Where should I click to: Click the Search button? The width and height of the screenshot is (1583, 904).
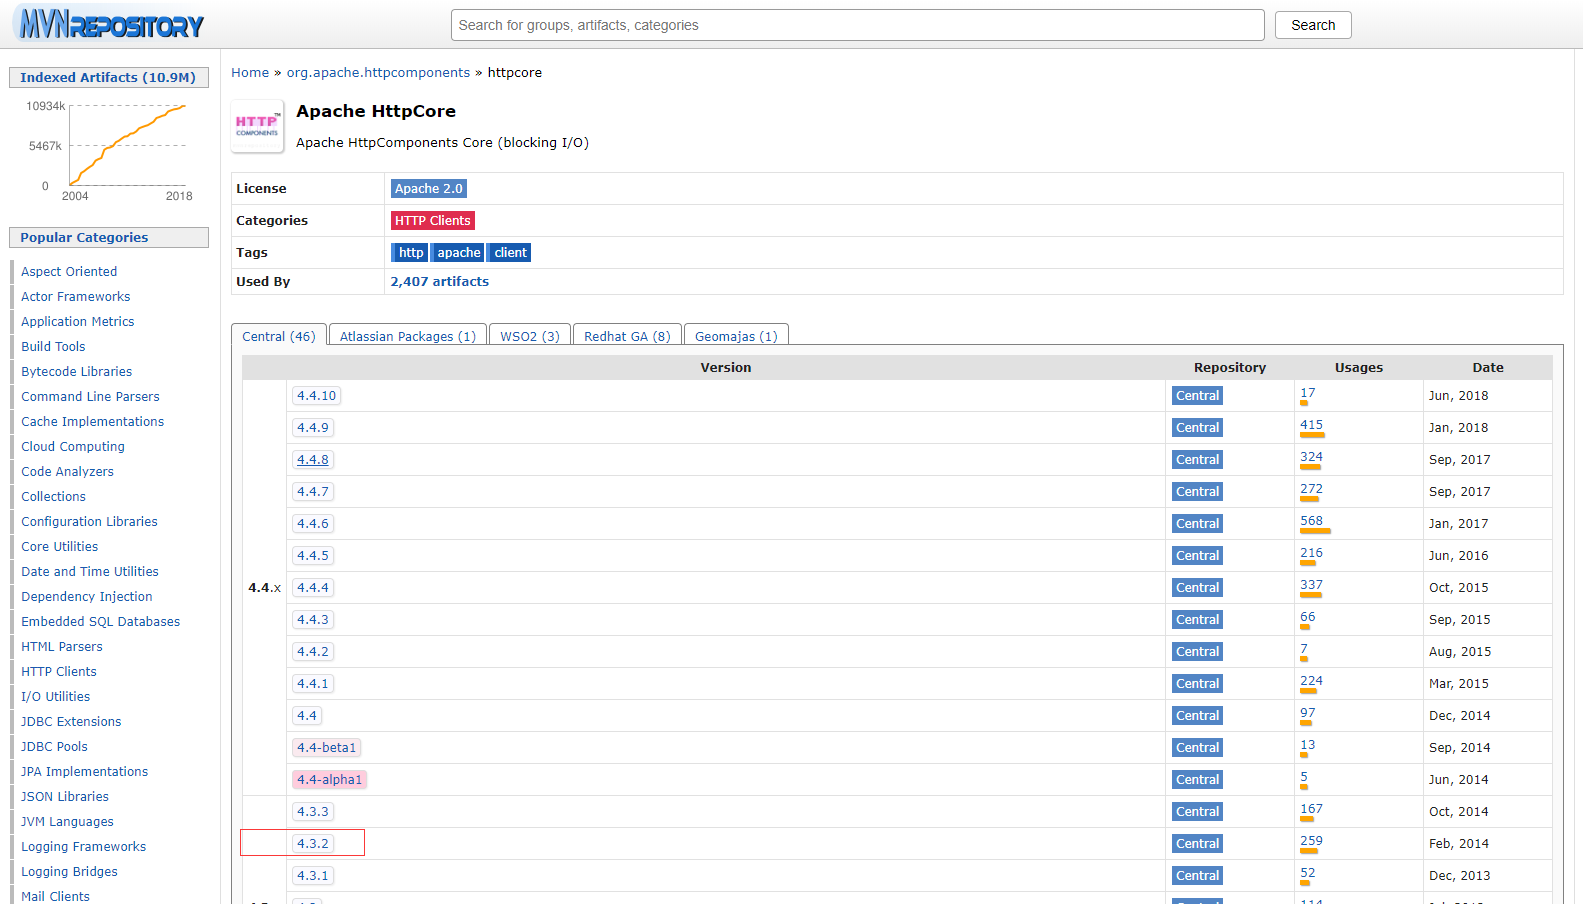click(x=1313, y=25)
